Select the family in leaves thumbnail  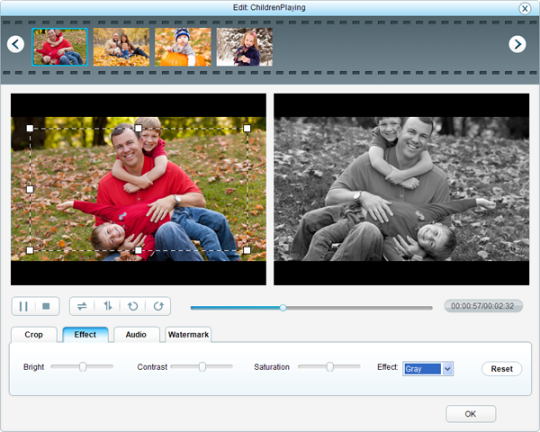point(121,47)
